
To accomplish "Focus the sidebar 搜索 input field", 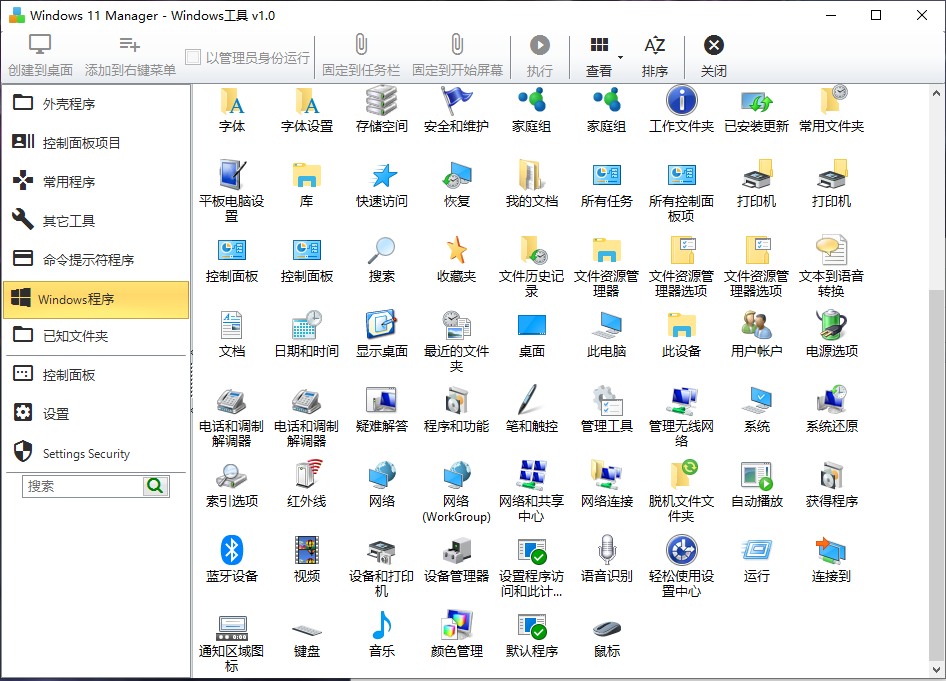I will click(x=83, y=486).
